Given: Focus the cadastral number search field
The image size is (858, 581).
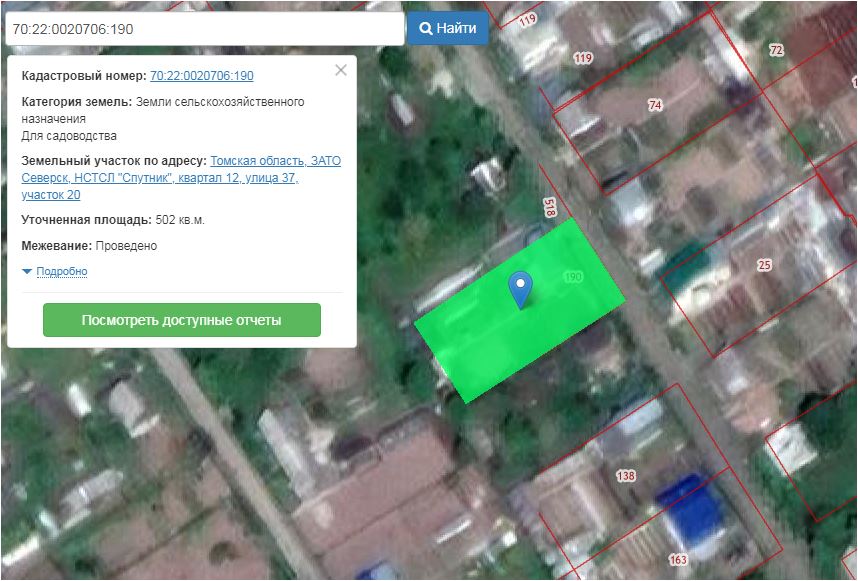Looking at the screenshot, I should pyautogui.click(x=203, y=29).
